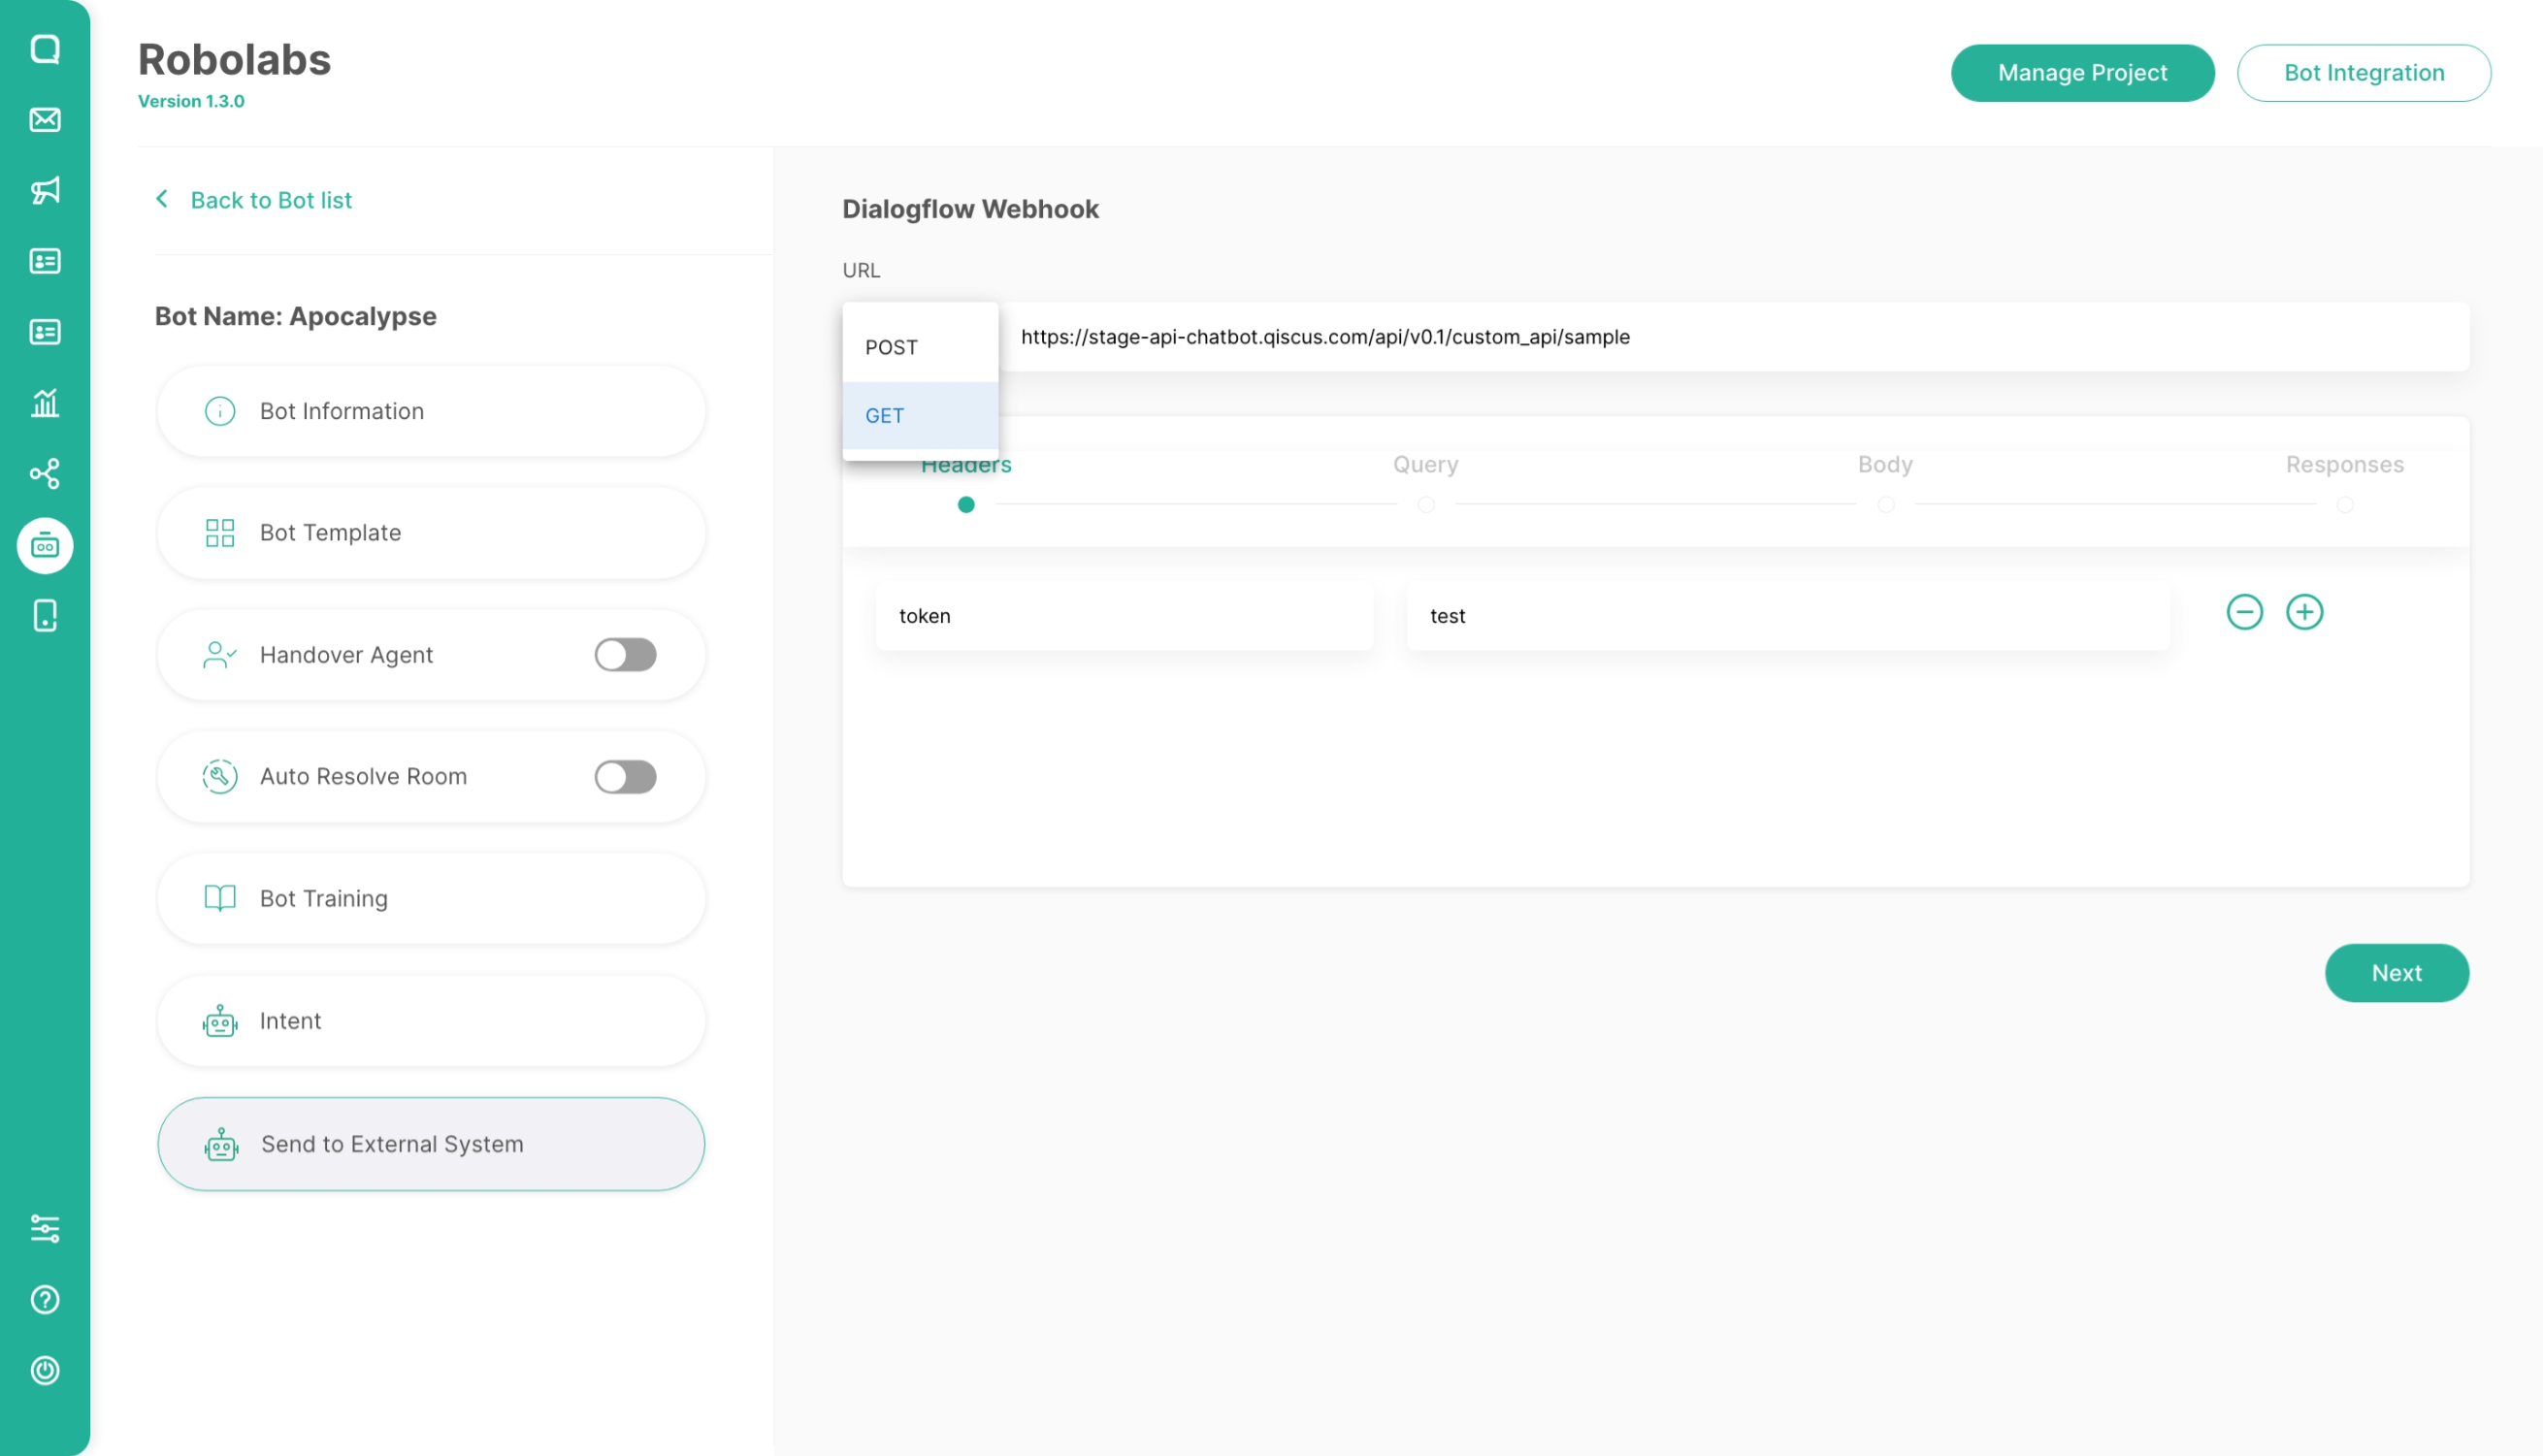Screen dimensions: 2543x1456
Task: Go back using Back to Bot list chevron
Action: pyautogui.click(x=162, y=199)
